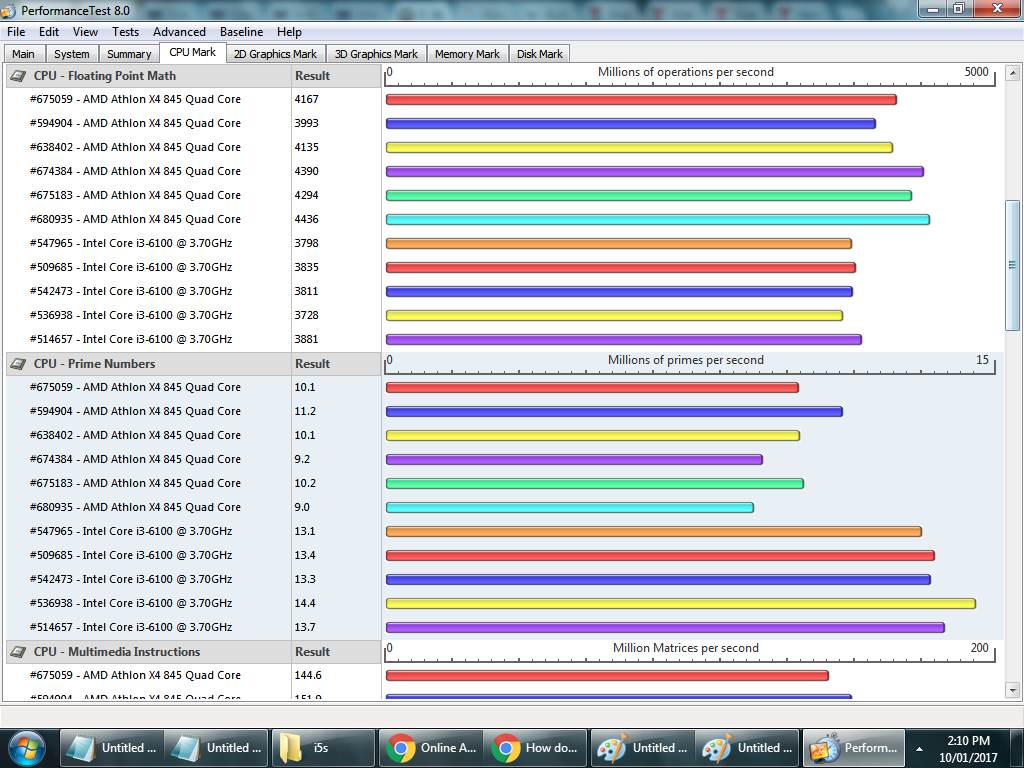
Task: Open the Tests menu
Action: pyautogui.click(x=125, y=32)
